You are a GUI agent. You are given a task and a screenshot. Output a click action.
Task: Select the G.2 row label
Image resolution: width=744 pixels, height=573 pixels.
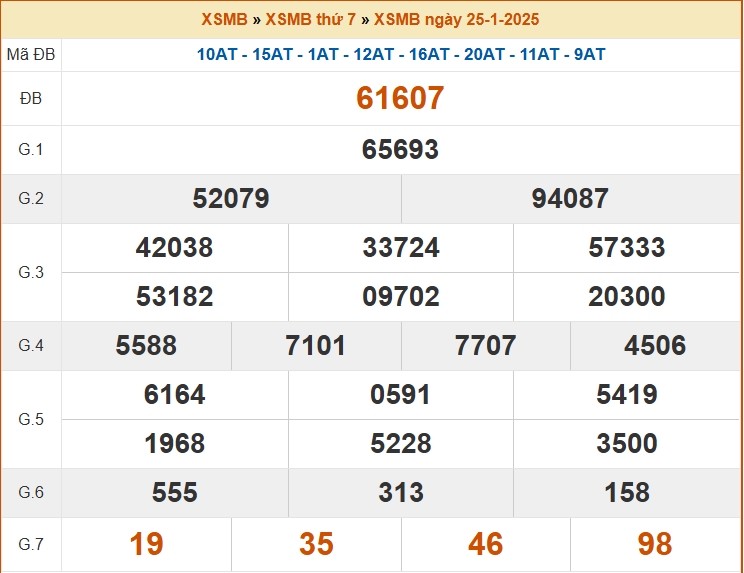31,198
